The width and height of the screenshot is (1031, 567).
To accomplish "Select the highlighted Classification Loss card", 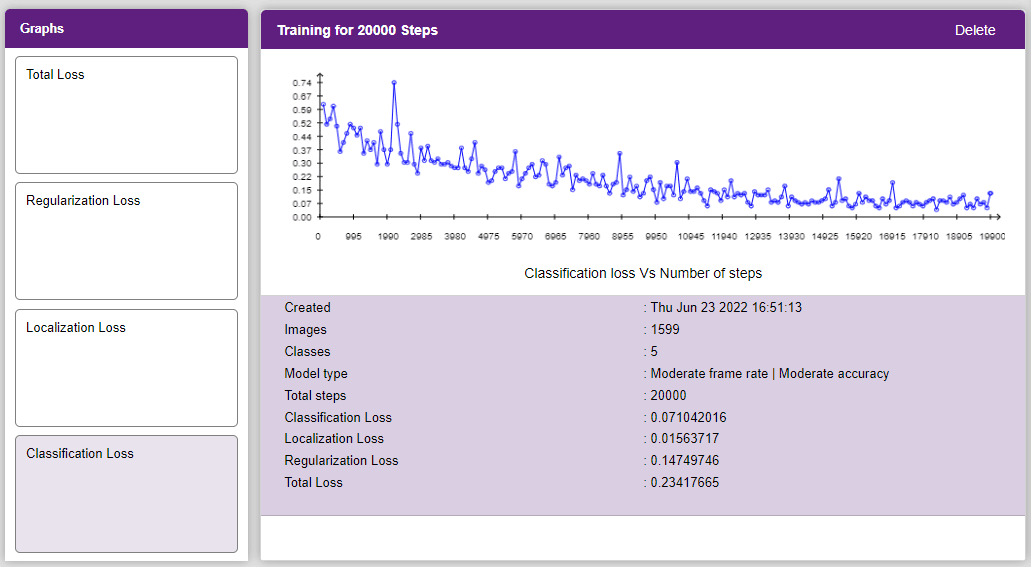I will 126,494.
